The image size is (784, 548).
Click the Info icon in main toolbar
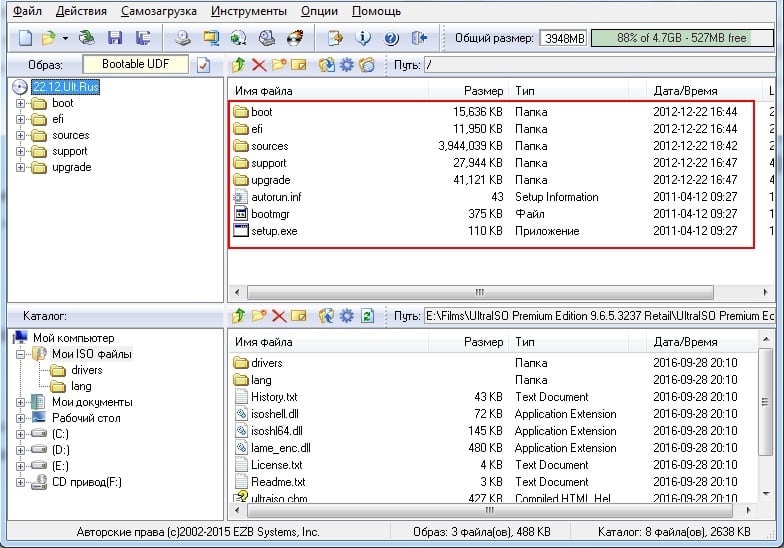[x=364, y=38]
